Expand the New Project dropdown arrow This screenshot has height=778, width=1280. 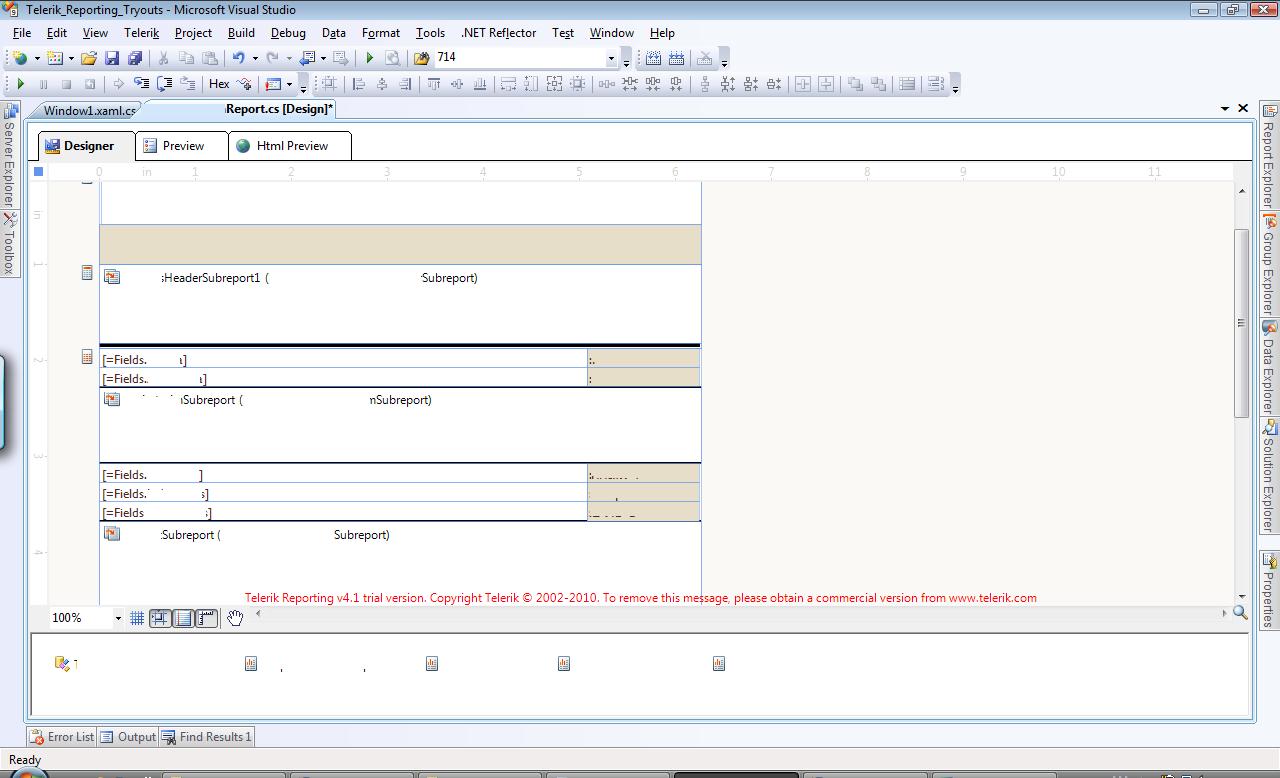pos(37,58)
